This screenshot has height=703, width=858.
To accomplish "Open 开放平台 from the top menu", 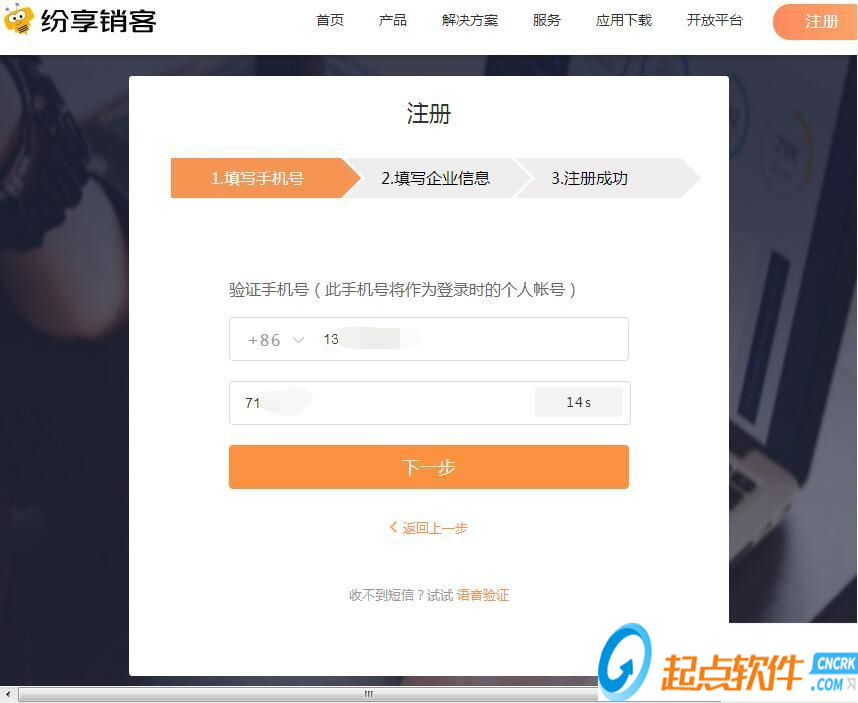I will [715, 21].
